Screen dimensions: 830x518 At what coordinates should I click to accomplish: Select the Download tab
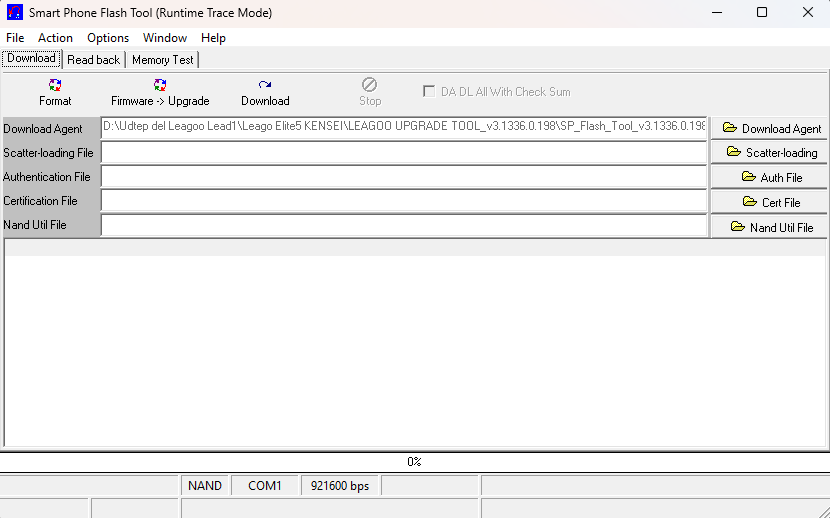(x=31, y=58)
